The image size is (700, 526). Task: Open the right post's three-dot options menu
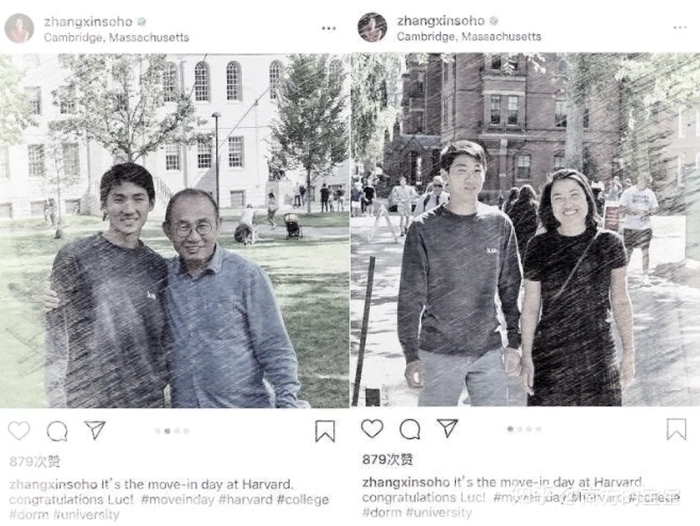click(x=680, y=28)
